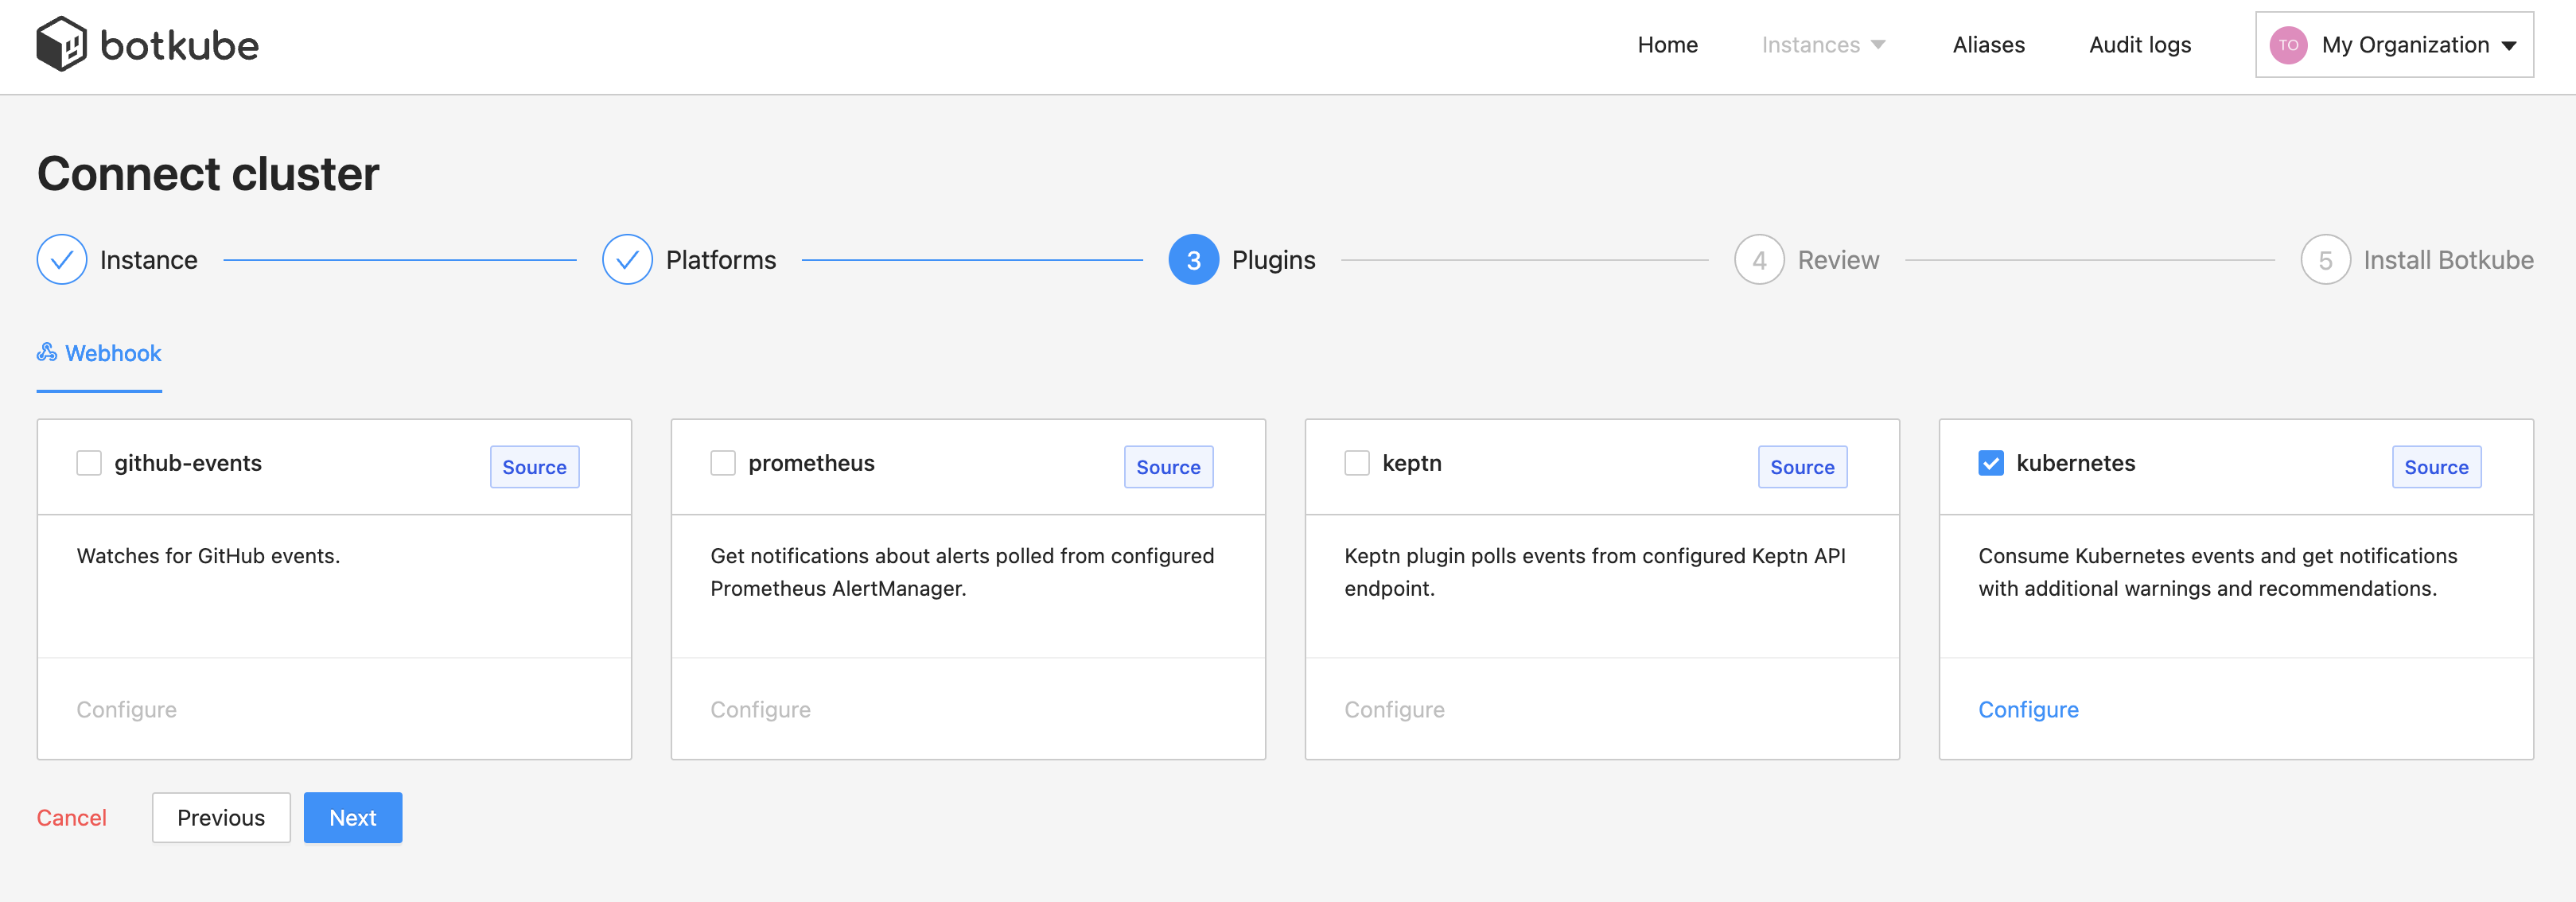Click the Platforms step label

[x=721, y=260]
